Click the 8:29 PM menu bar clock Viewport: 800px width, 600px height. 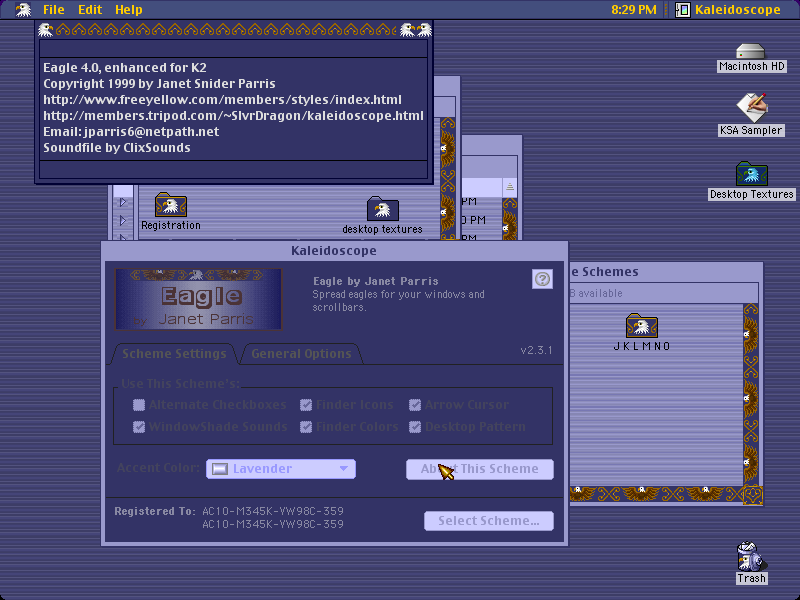(634, 10)
